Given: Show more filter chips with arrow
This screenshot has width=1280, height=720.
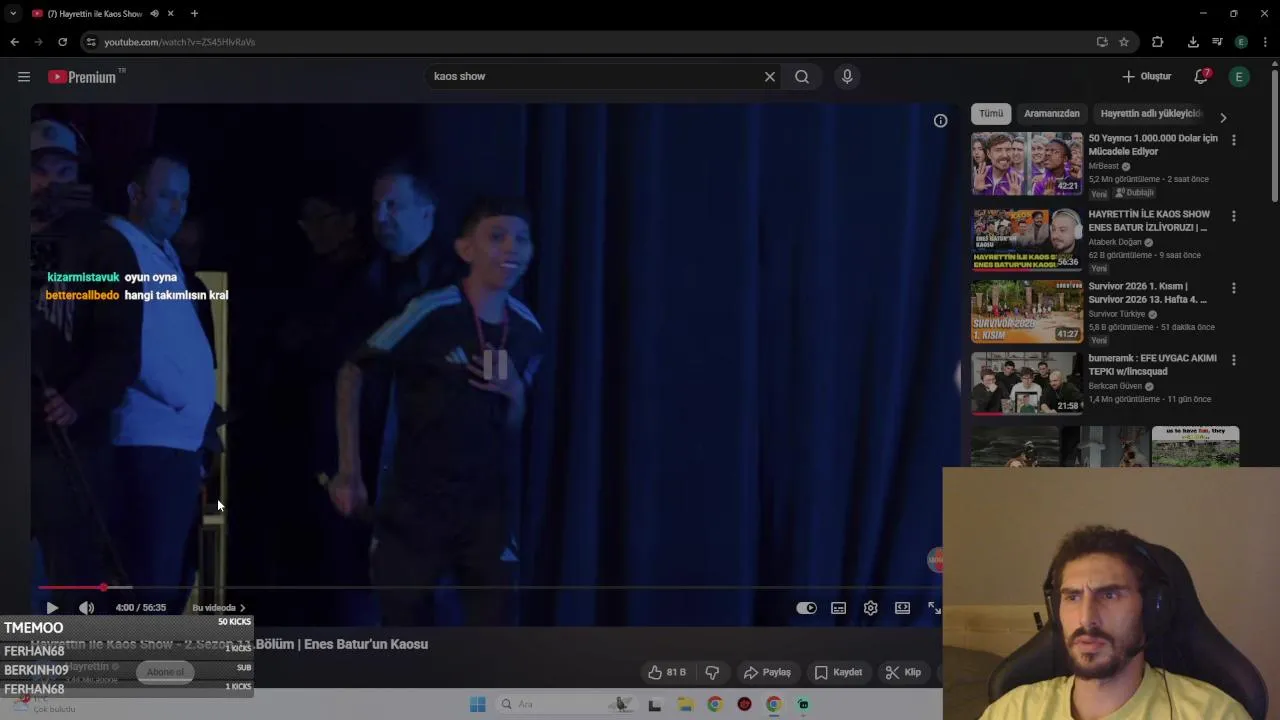Looking at the screenshot, I should pyautogui.click(x=1222, y=117).
